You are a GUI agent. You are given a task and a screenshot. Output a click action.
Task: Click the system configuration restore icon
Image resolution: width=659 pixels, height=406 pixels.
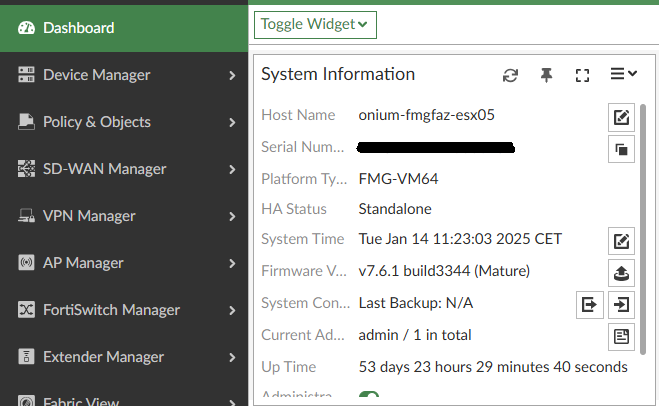coord(621,304)
